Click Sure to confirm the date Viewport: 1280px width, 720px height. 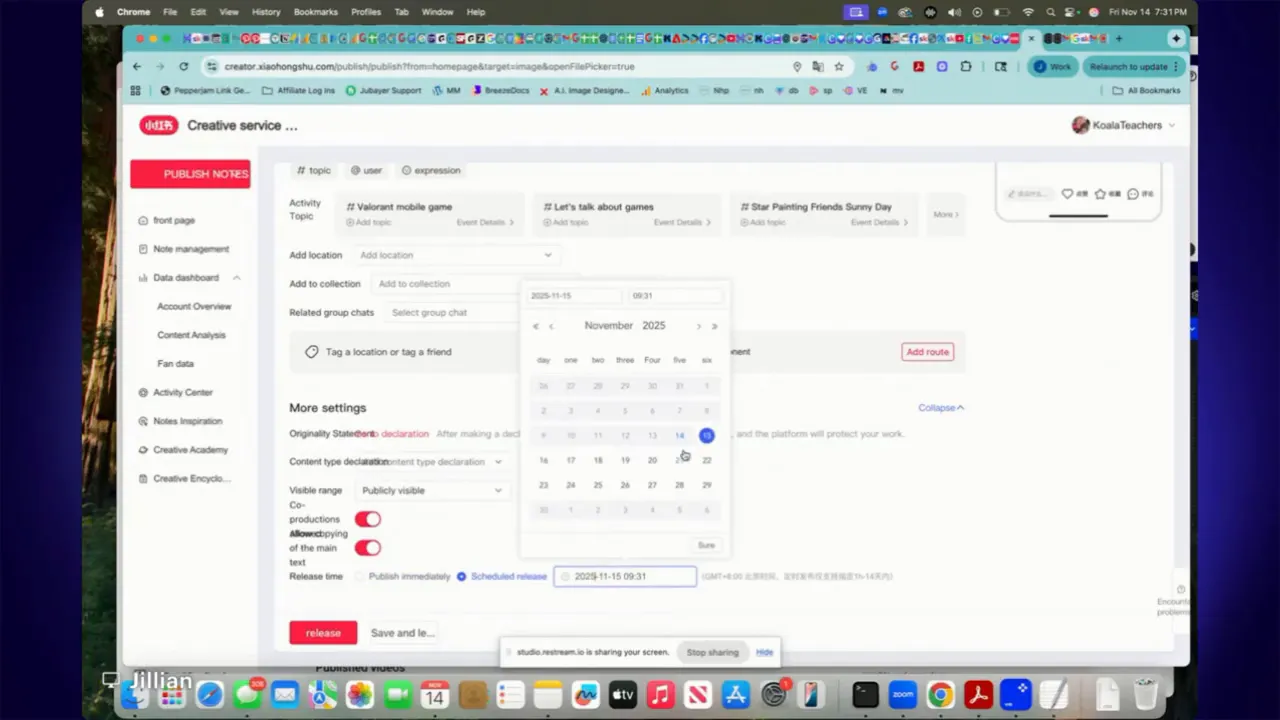pos(706,545)
